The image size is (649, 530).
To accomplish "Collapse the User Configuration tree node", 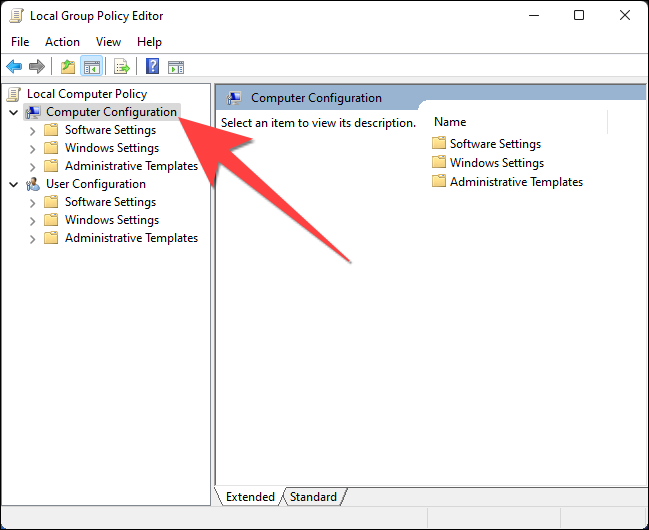I will pyautogui.click(x=13, y=185).
